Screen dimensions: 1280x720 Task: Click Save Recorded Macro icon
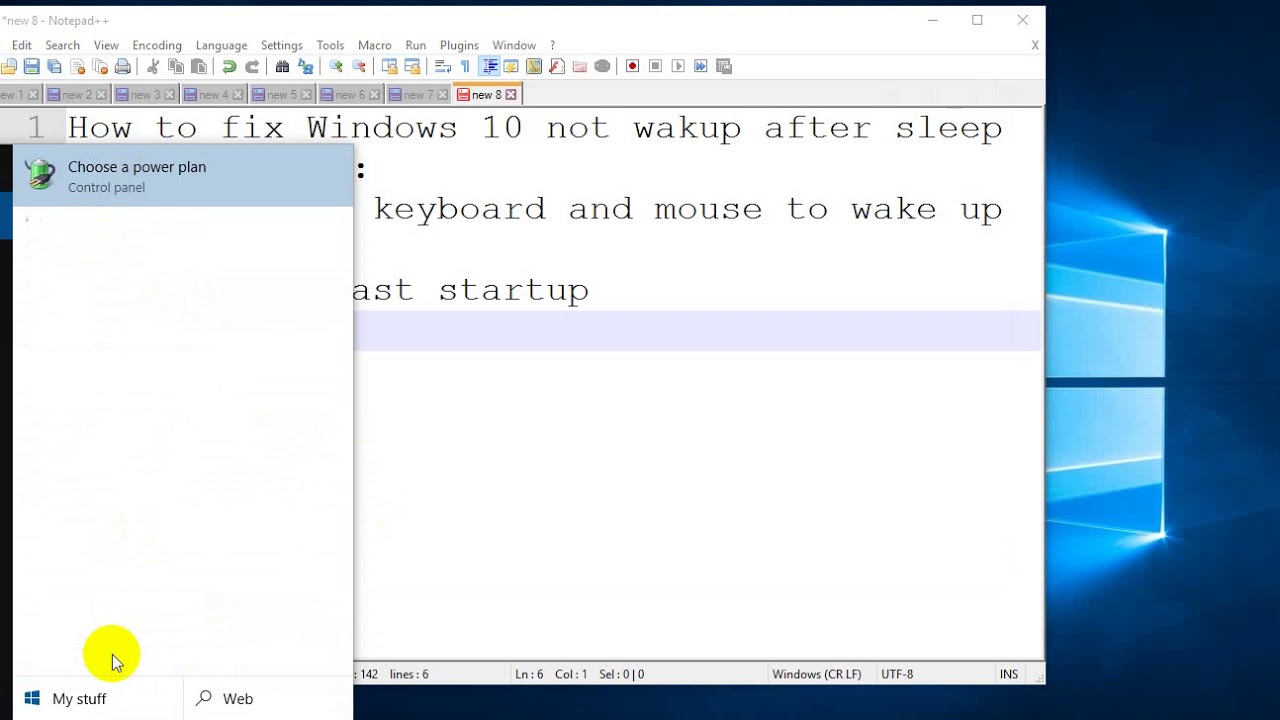pyautogui.click(x=724, y=66)
